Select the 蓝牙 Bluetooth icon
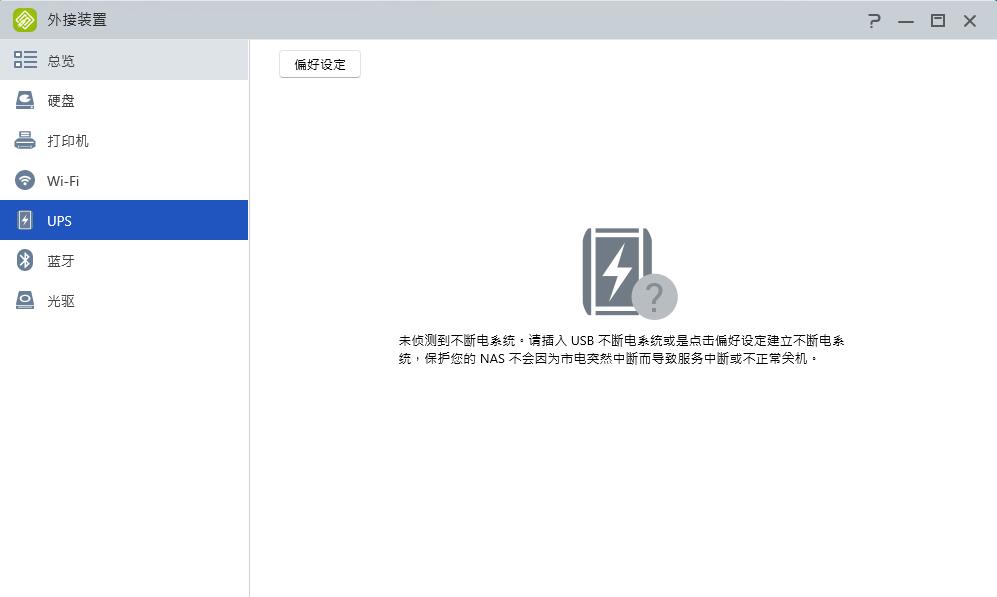 pos(24,260)
